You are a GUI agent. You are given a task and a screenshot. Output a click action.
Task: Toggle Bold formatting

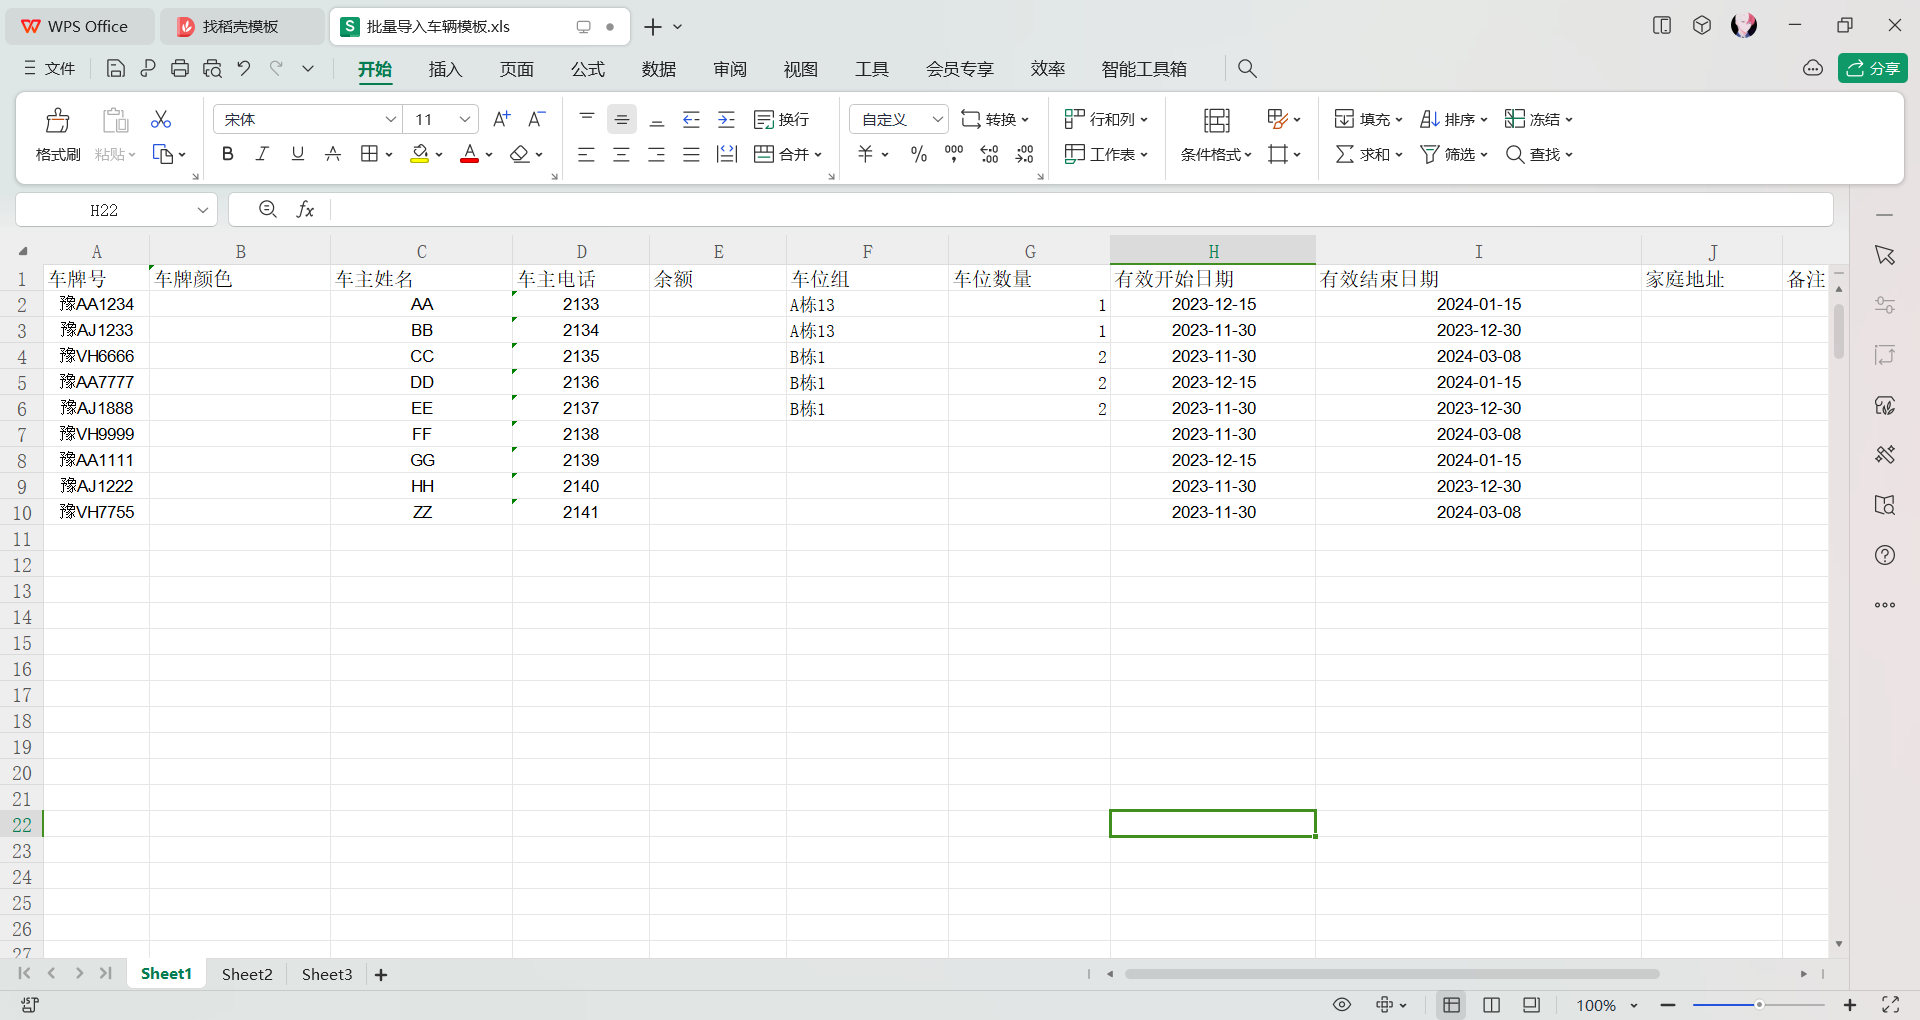tap(228, 154)
